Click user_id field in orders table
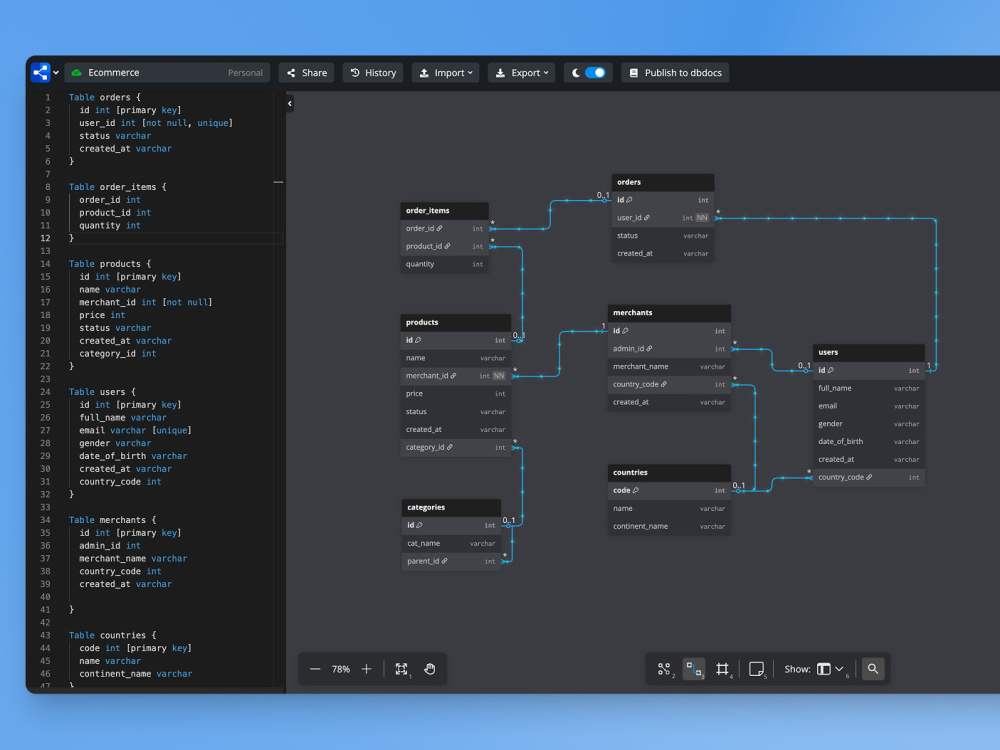Viewport: 1000px width, 750px height. (x=663, y=218)
